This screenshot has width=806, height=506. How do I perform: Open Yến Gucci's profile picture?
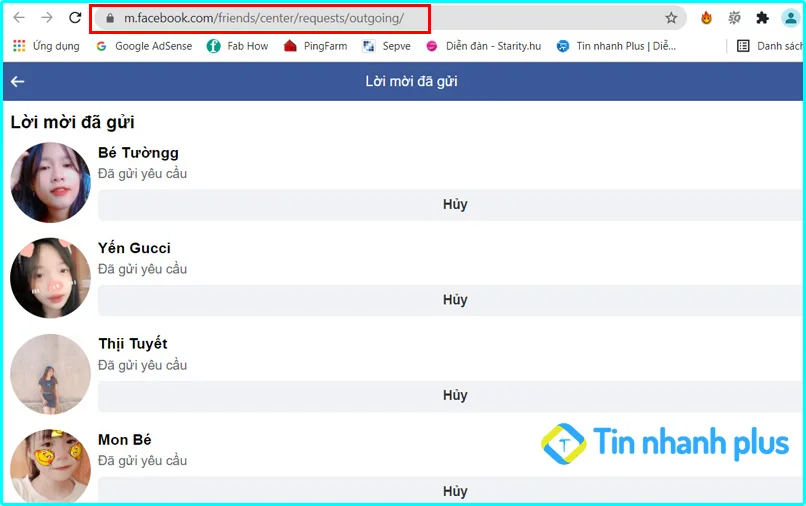(x=50, y=278)
